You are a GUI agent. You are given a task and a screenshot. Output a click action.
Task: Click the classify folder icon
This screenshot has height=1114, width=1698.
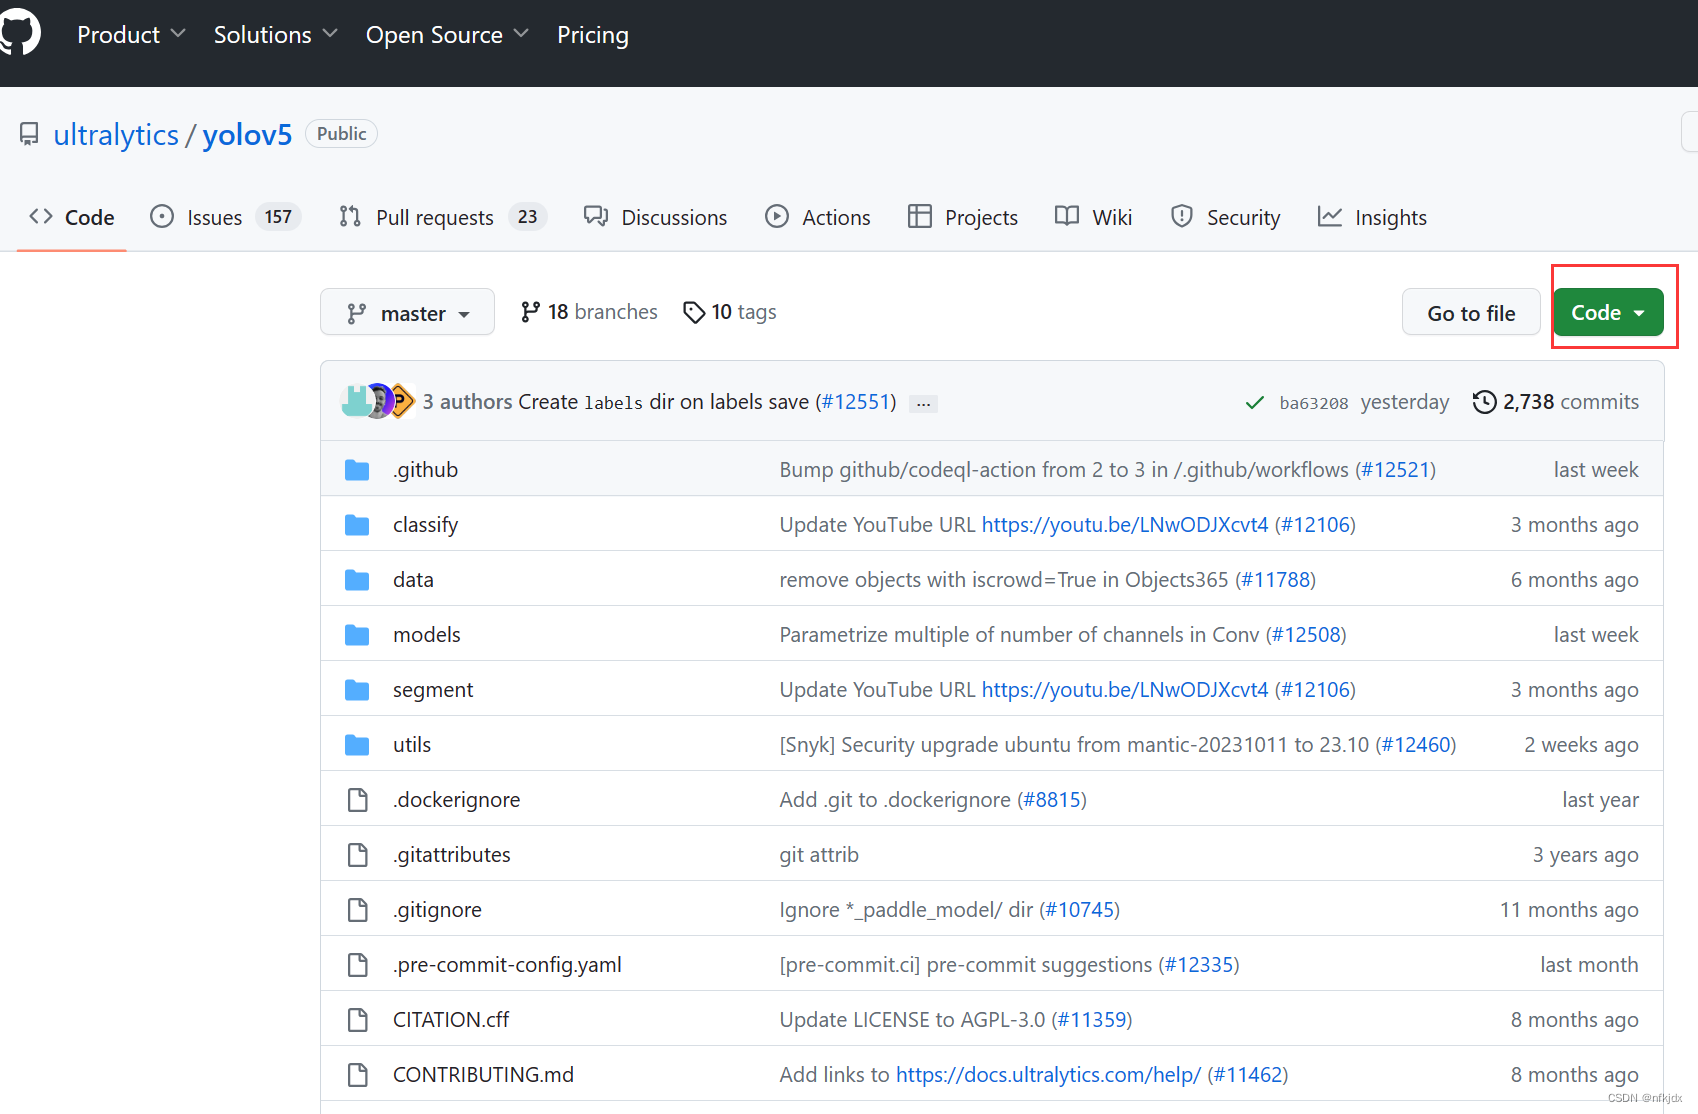(357, 525)
